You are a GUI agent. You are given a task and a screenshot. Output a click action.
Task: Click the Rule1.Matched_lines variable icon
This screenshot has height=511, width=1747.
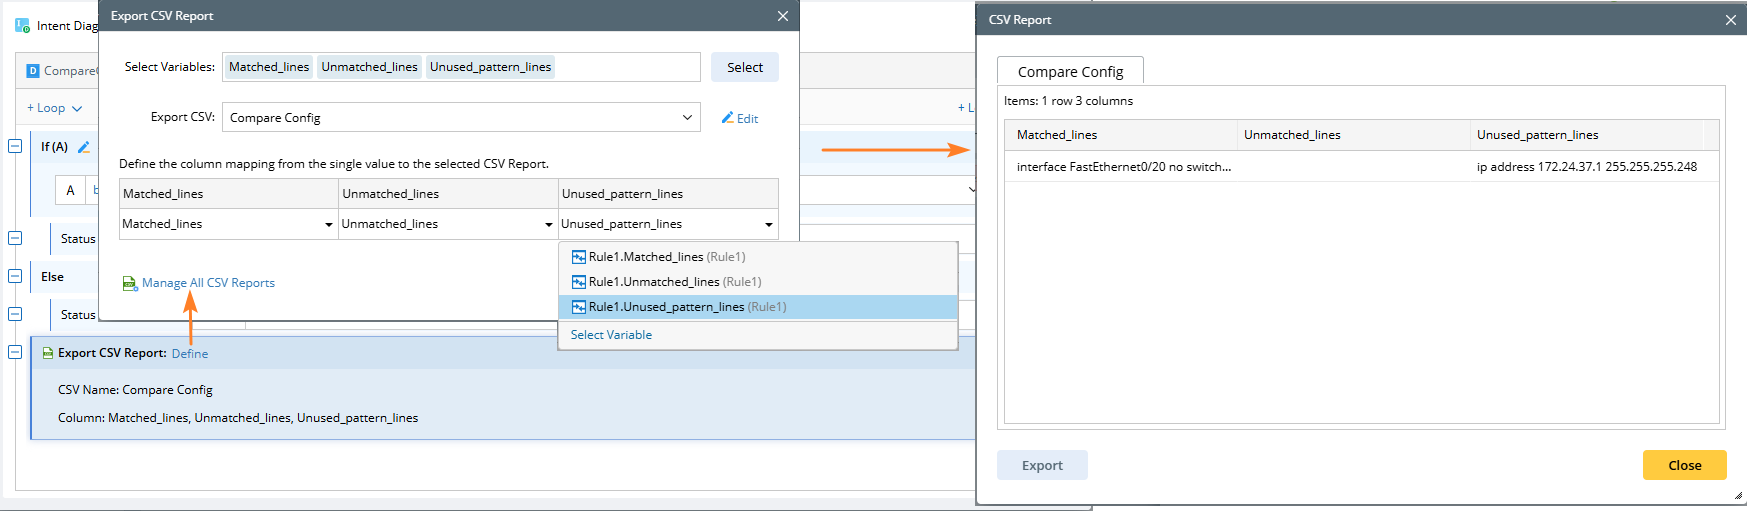578,257
